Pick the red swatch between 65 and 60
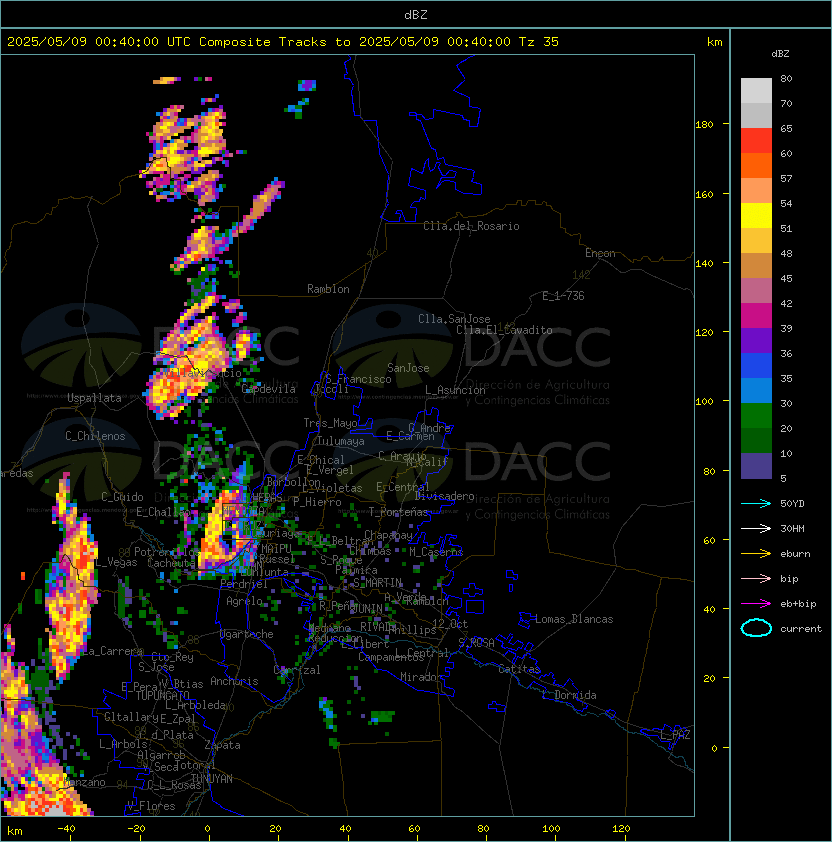This screenshot has width=832, height=842. [x=756, y=141]
